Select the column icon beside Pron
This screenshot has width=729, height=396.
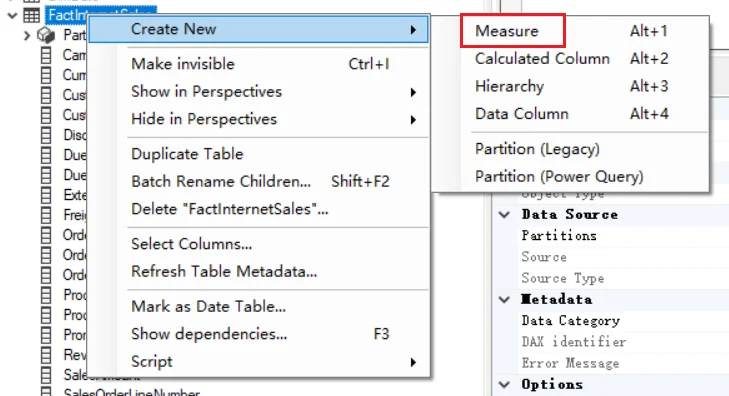coord(46,335)
